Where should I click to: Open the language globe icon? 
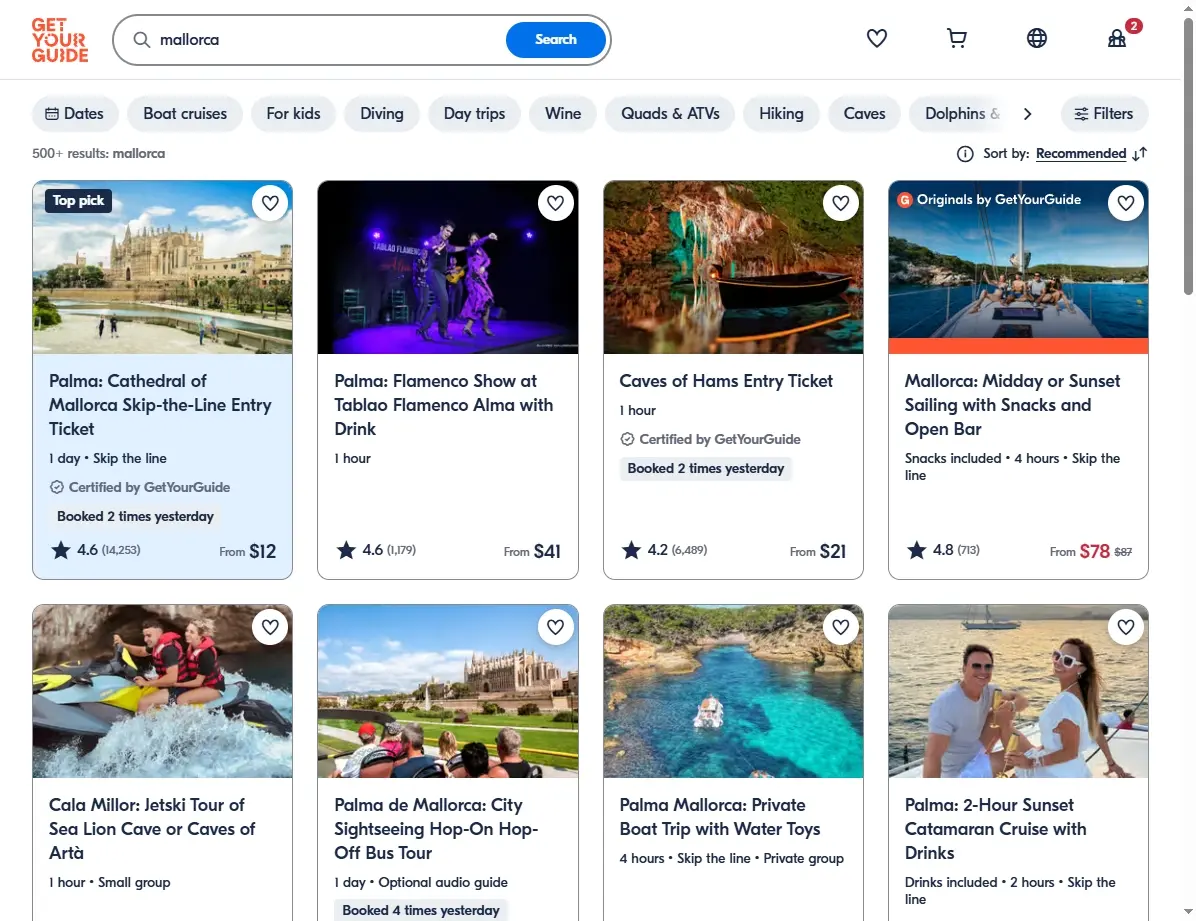(1037, 38)
